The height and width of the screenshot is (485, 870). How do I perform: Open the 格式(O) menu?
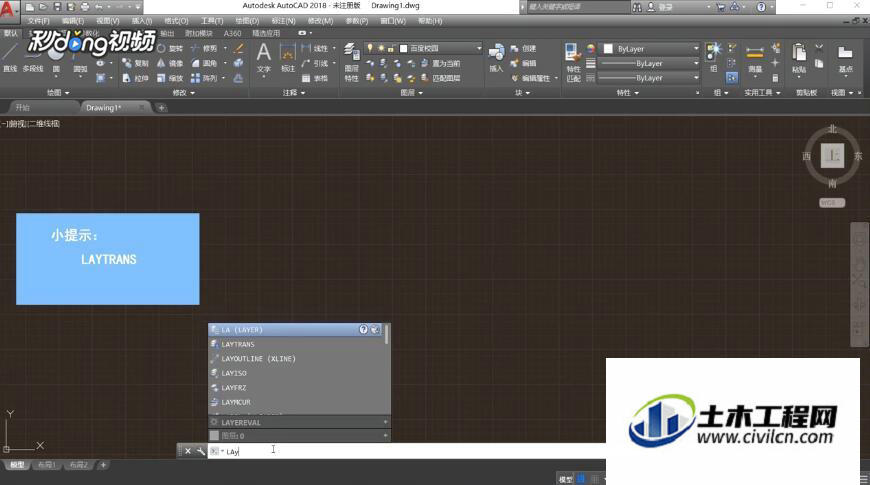click(x=176, y=21)
